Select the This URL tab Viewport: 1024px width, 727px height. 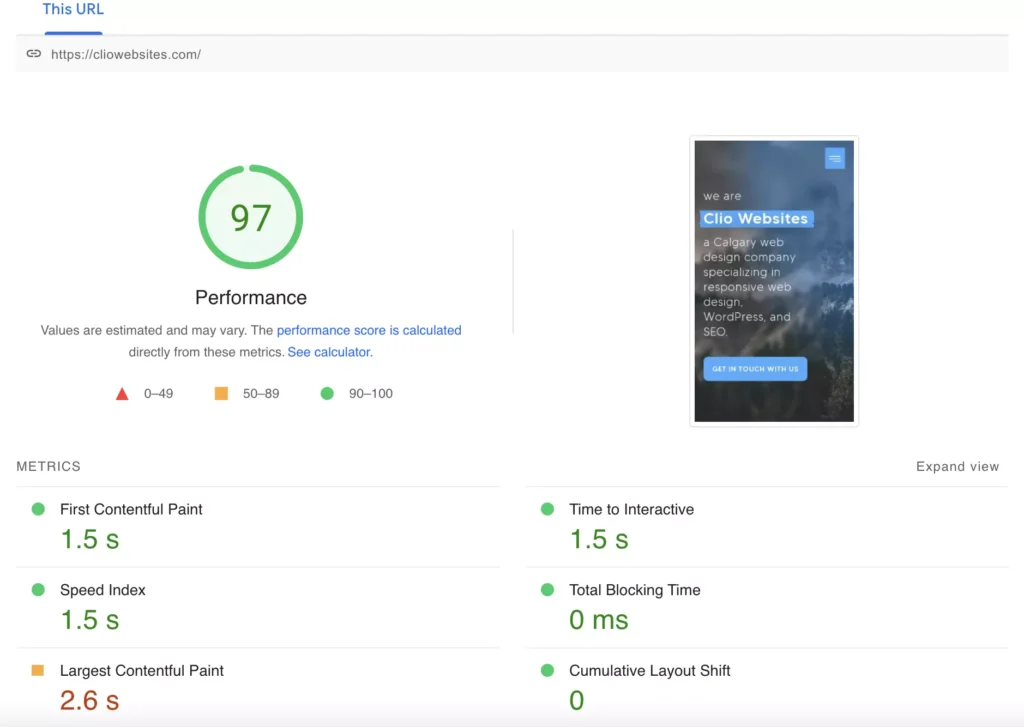click(x=73, y=10)
